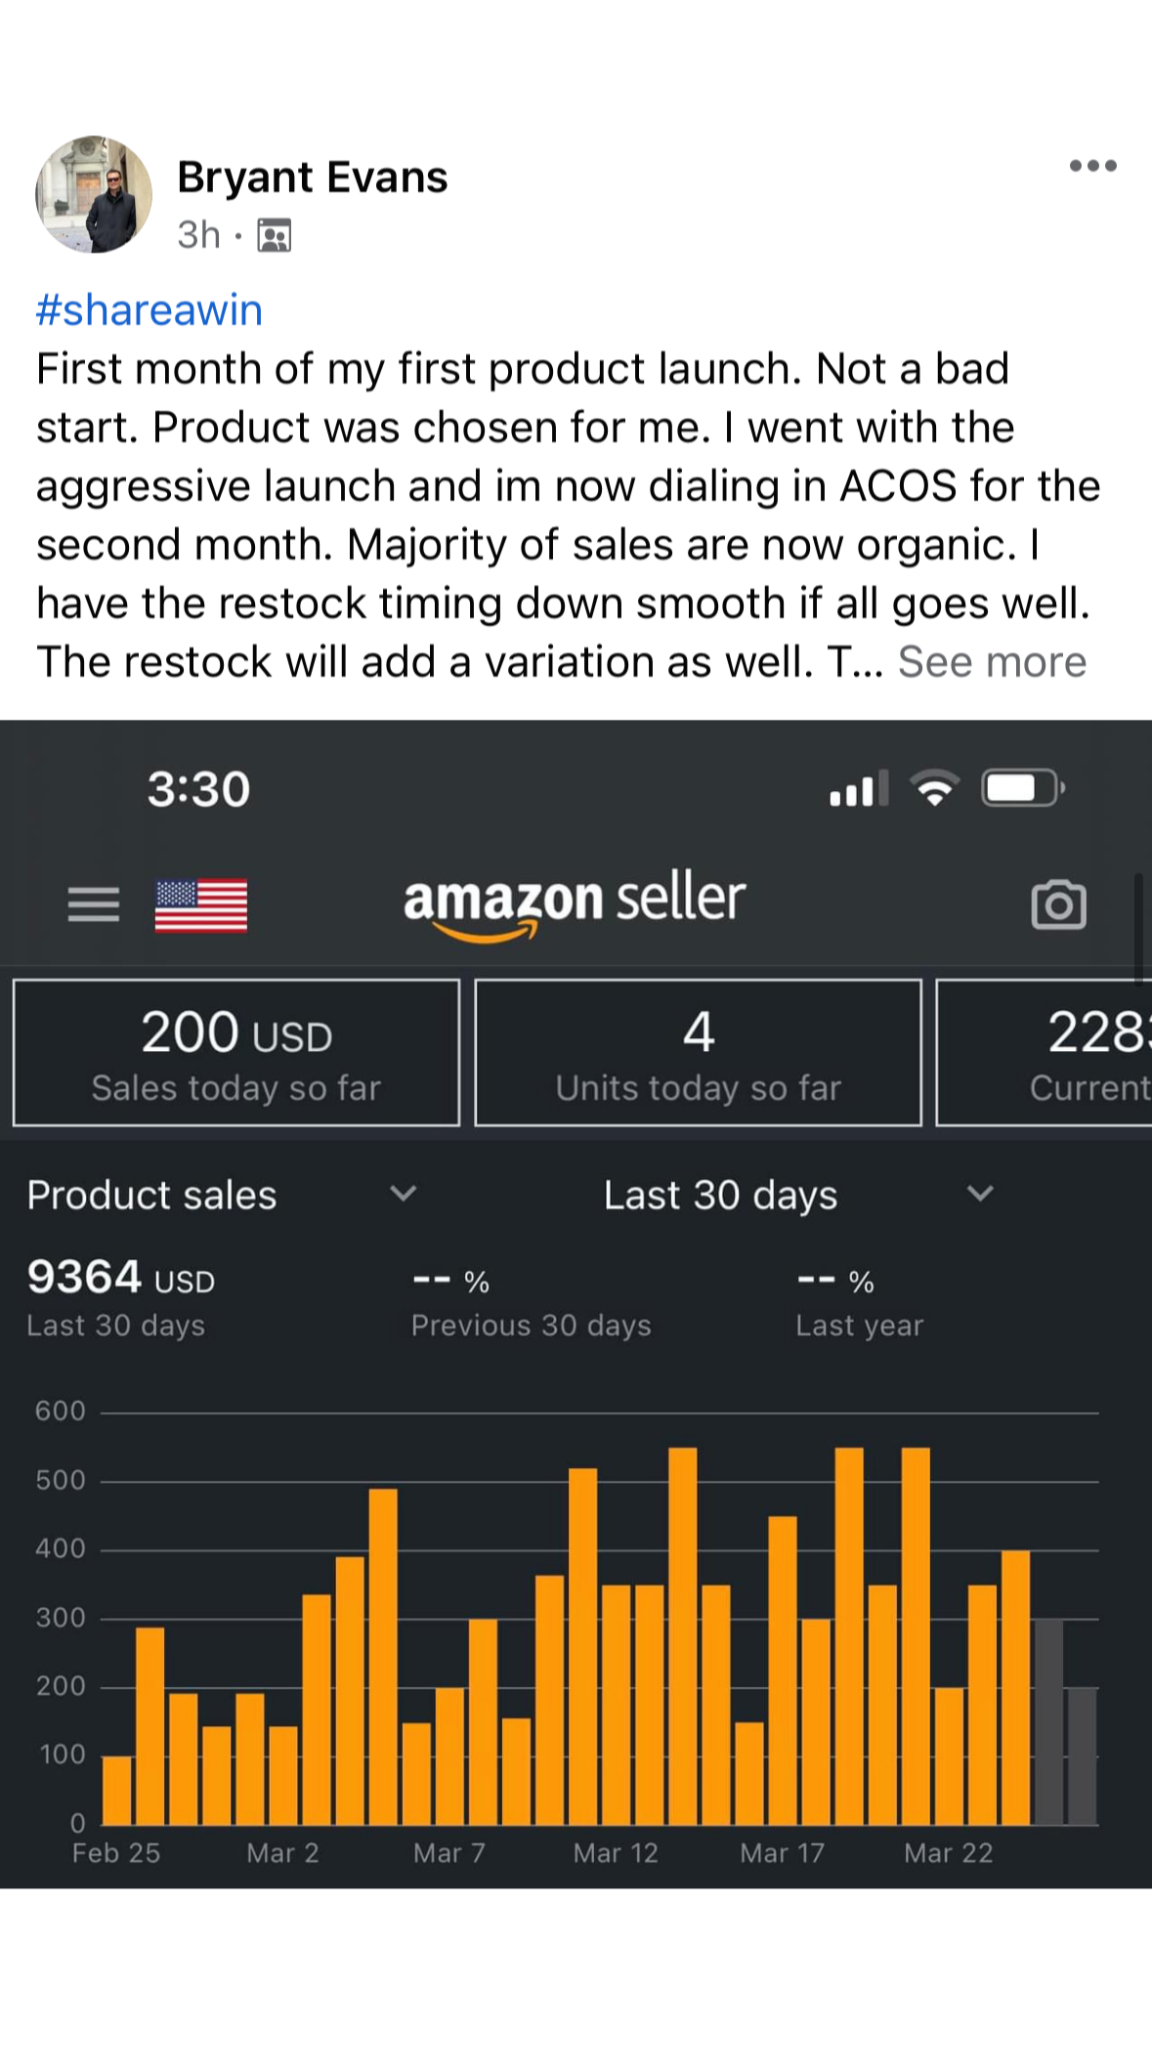Tap the group audience icon beside 3h
Image resolution: width=1152 pixels, height=2048 pixels.
[x=274, y=236]
